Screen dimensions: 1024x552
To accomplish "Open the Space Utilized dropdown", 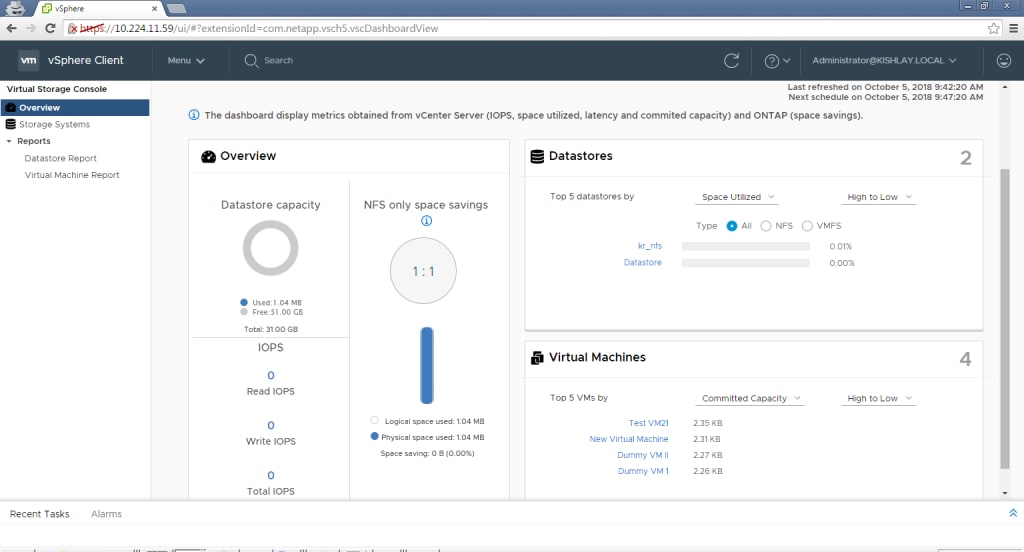I will (x=738, y=197).
